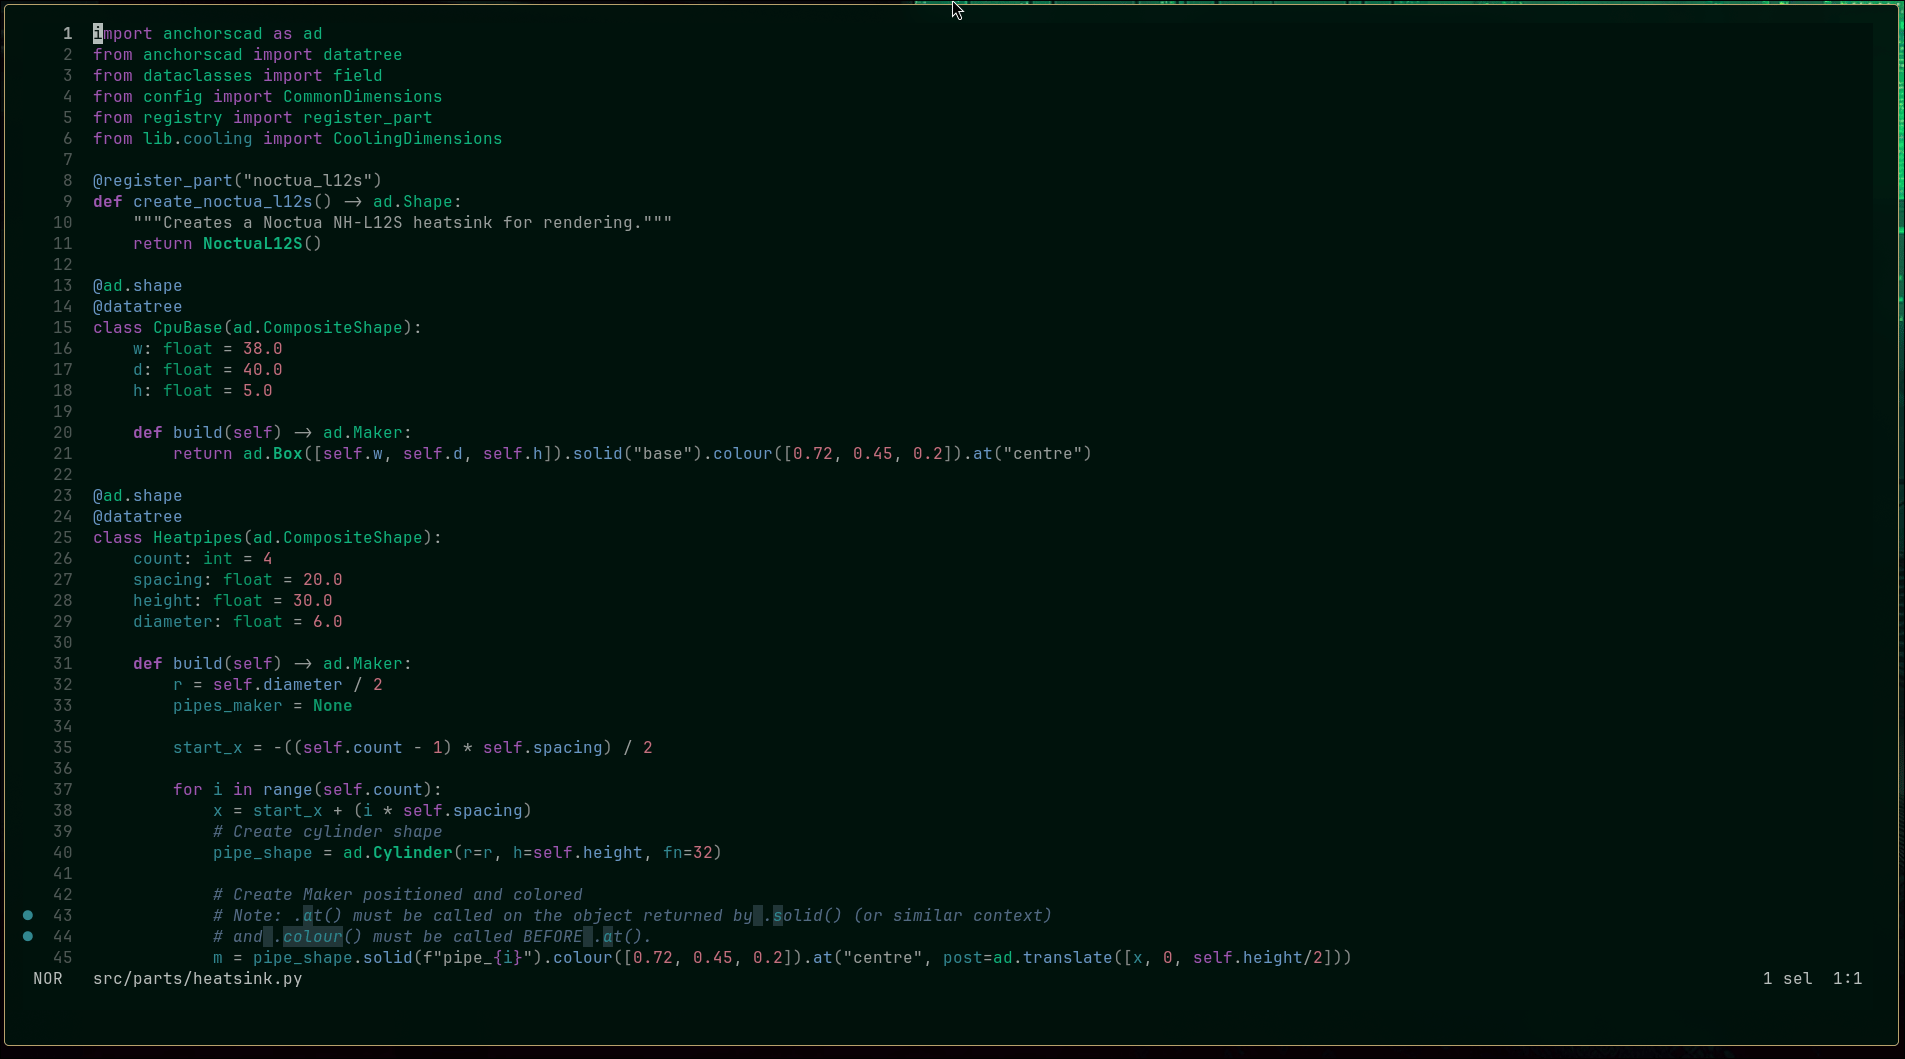
Task: Click line number 45 in the gutter
Action: point(63,957)
